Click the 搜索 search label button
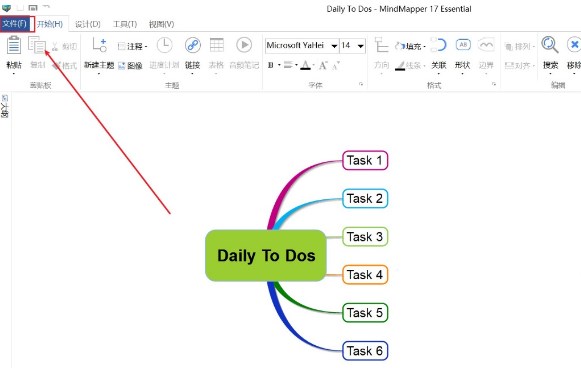This screenshot has height=368, width=581. (550, 65)
